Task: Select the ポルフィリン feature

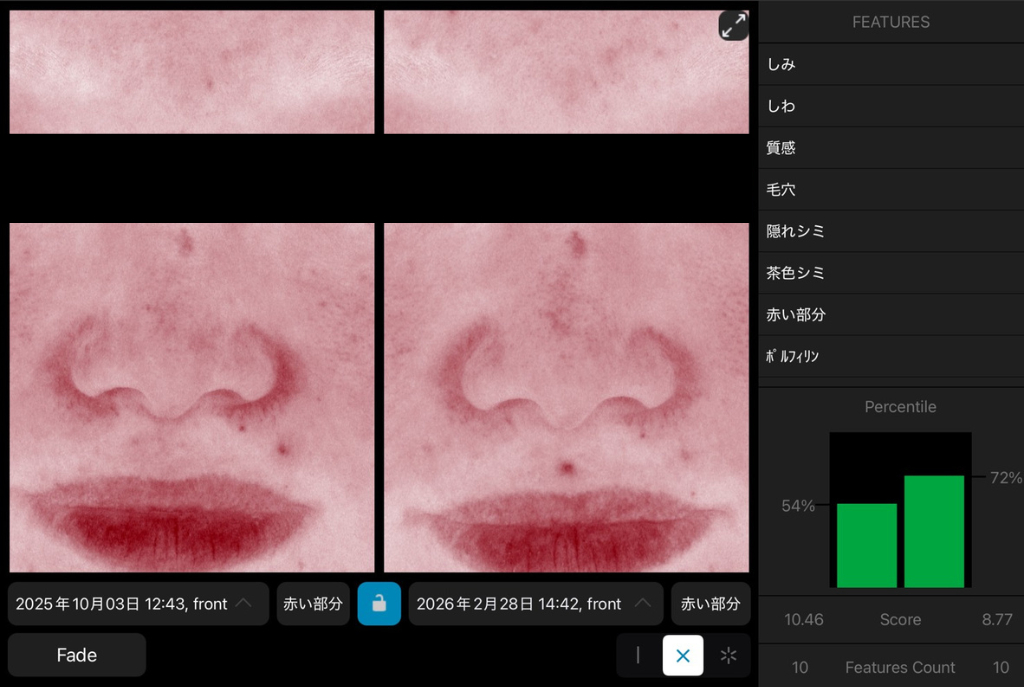Action: pos(890,357)
